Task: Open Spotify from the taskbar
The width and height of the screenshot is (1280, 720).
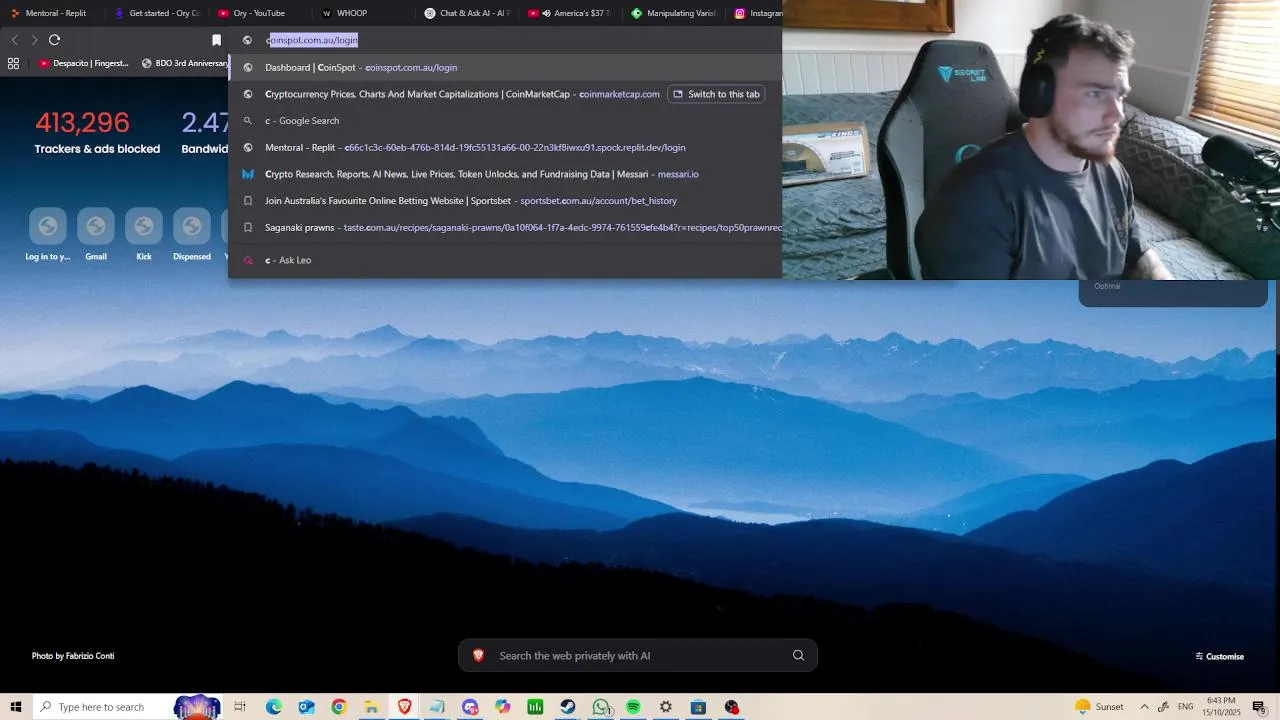Action: [633, 707]
